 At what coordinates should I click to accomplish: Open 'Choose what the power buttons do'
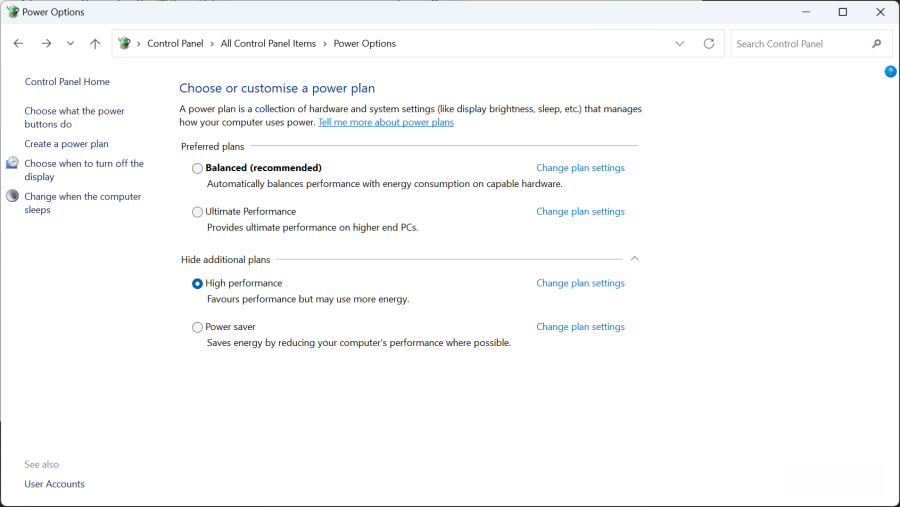74,117
